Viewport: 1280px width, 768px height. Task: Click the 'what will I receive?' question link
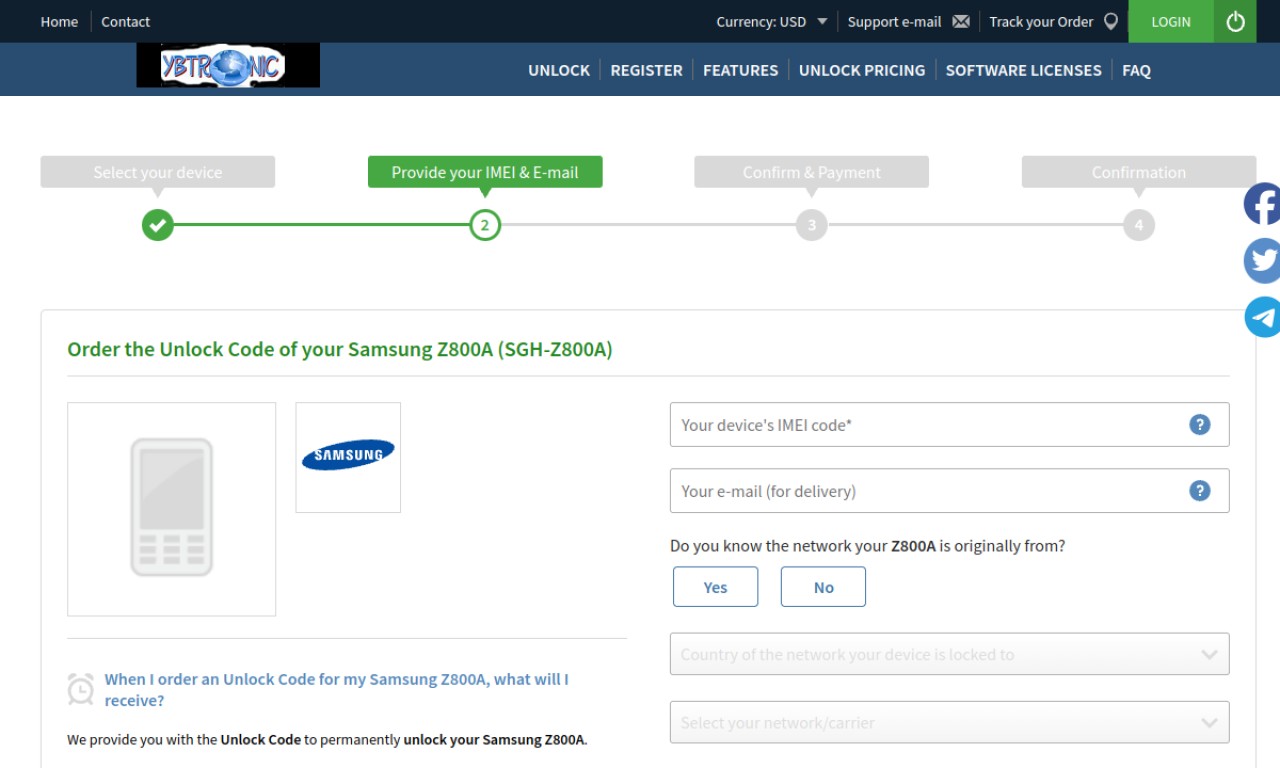point(336,690)
